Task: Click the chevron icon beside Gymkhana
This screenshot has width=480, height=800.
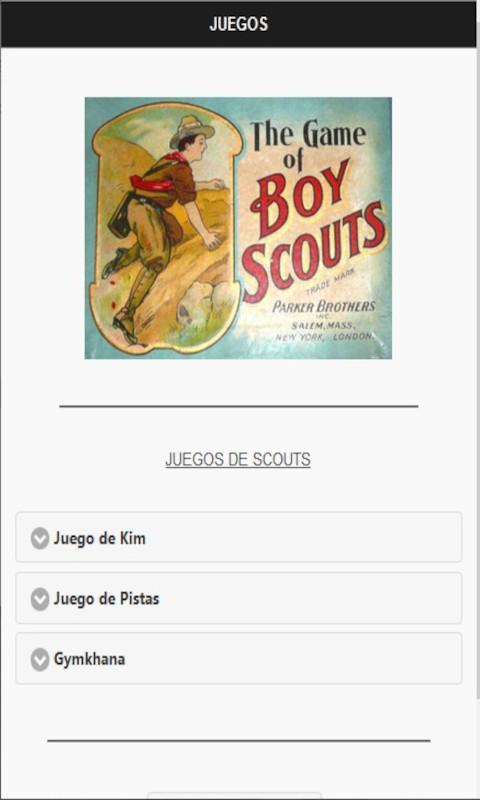Action: click(40, 660)
